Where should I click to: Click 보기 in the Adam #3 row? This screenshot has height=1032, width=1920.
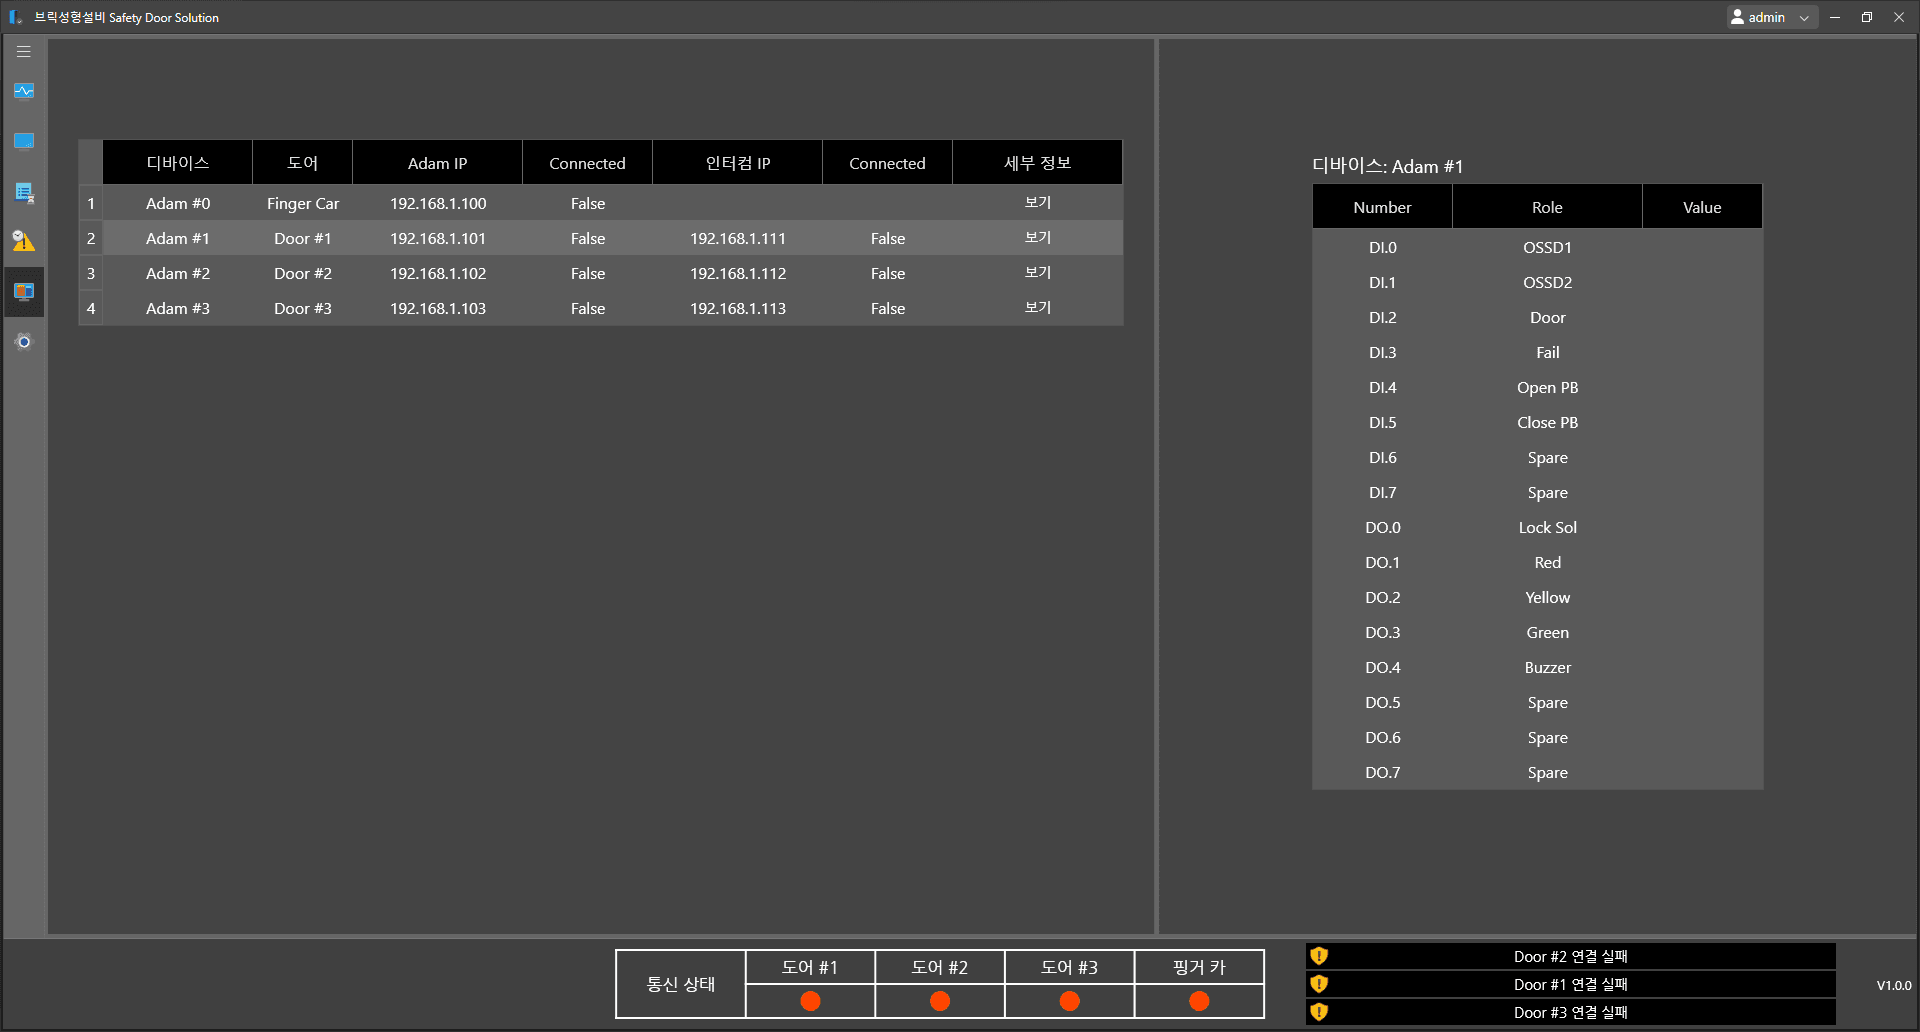tap(1037, 308)
